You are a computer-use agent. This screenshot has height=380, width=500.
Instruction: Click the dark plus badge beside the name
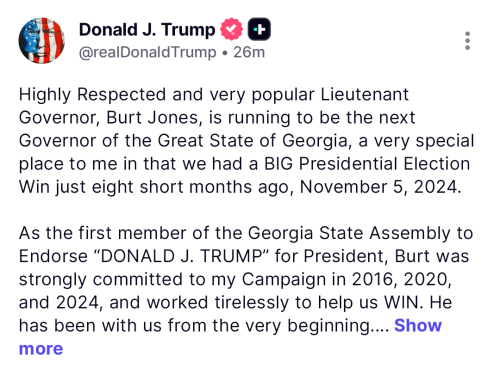click(x=259, y=29)
